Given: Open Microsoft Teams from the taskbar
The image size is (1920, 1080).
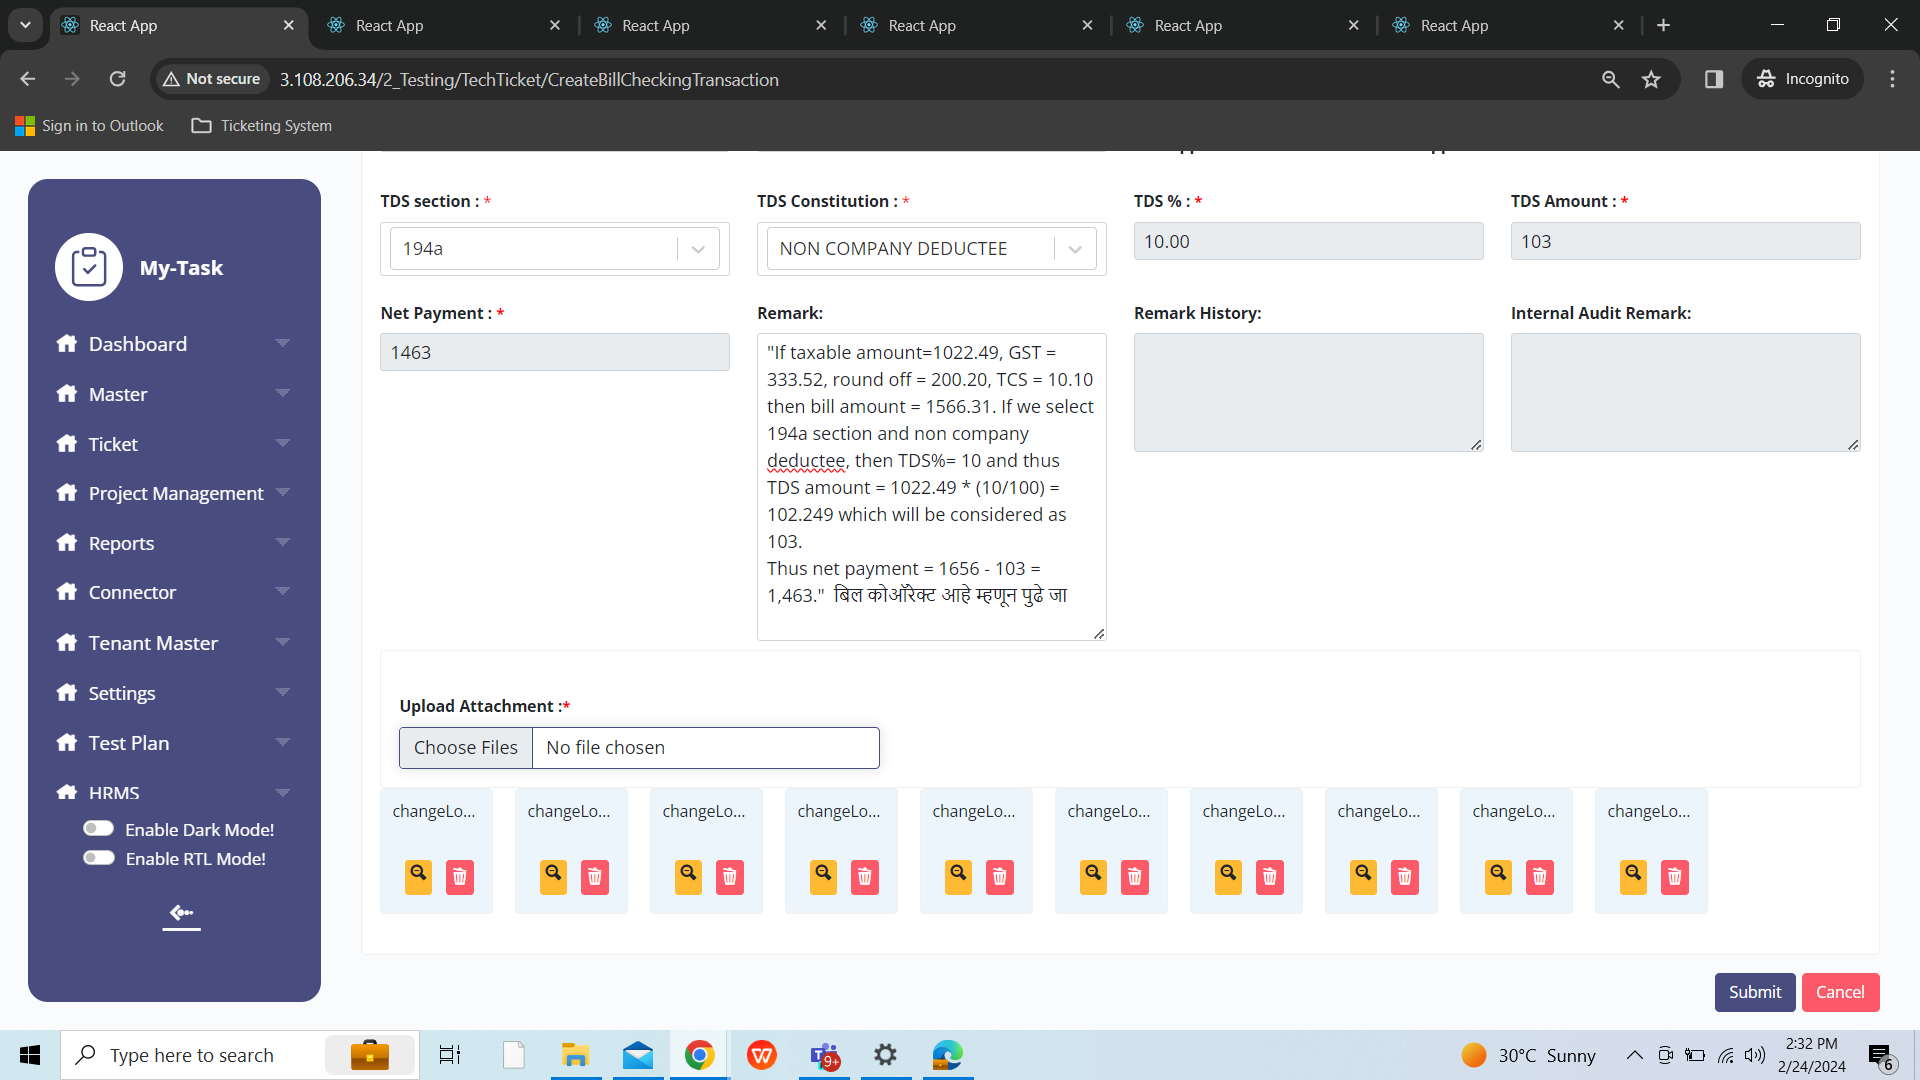Looking at the screenshot, I should tap(825, 1055).
